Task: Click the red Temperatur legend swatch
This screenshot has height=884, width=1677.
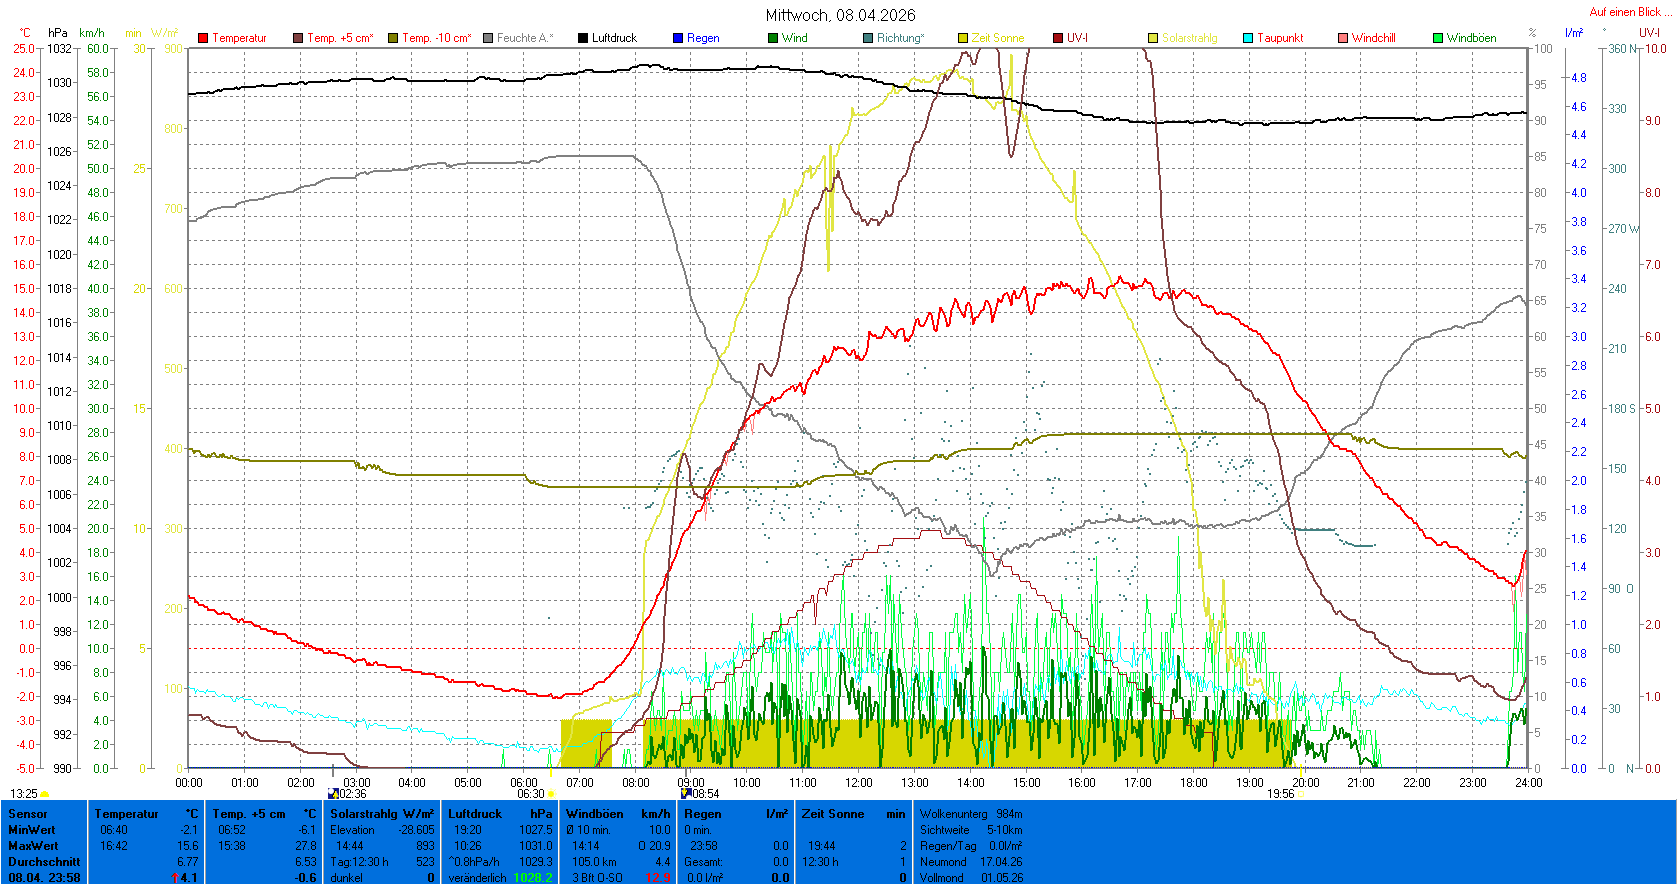Action: coord(203,38)
